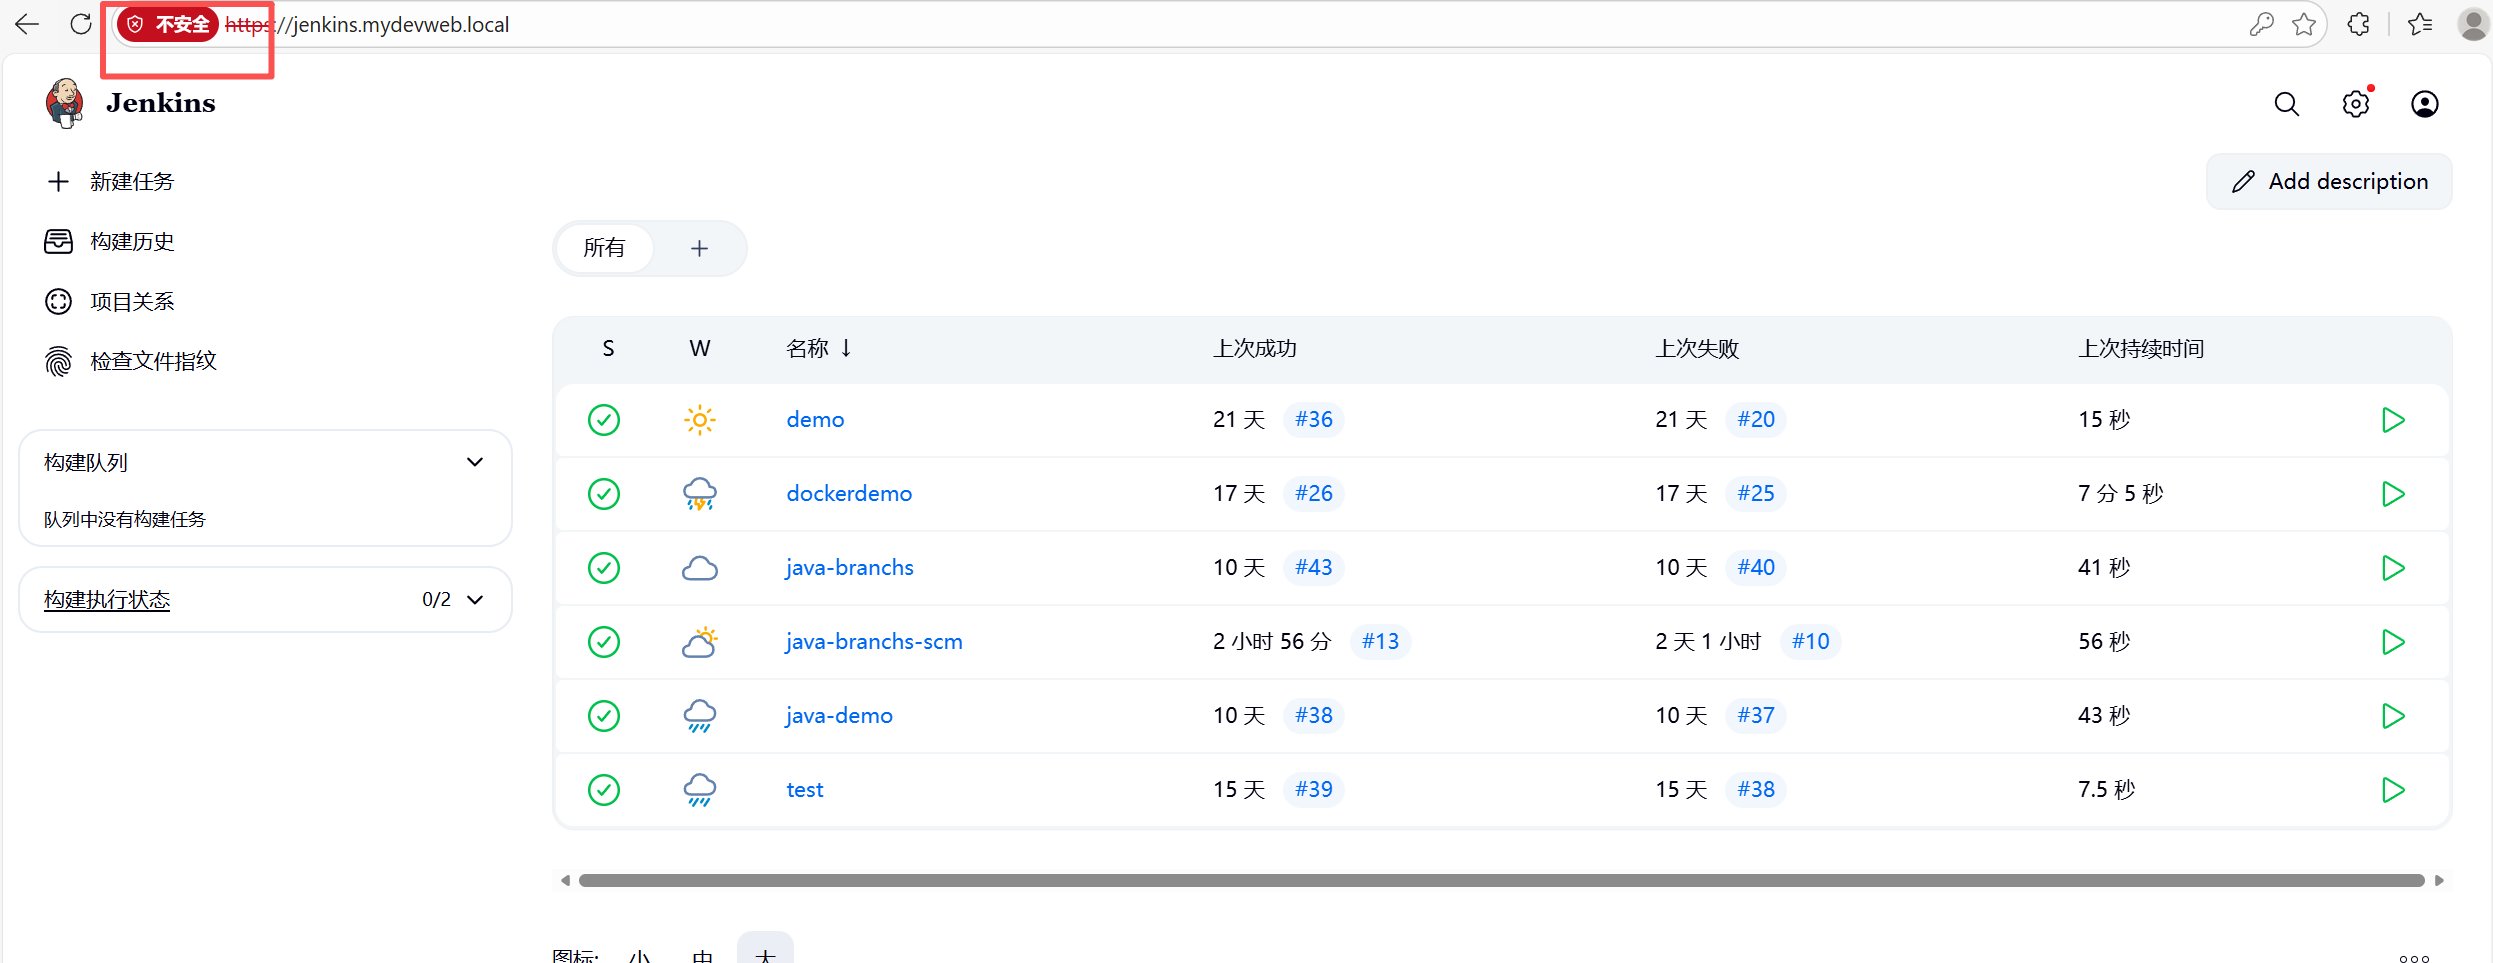Viewport: 2493px width, 963px height.
Task: Select the 所有 view tab
Action: click(x=604, y=248)
